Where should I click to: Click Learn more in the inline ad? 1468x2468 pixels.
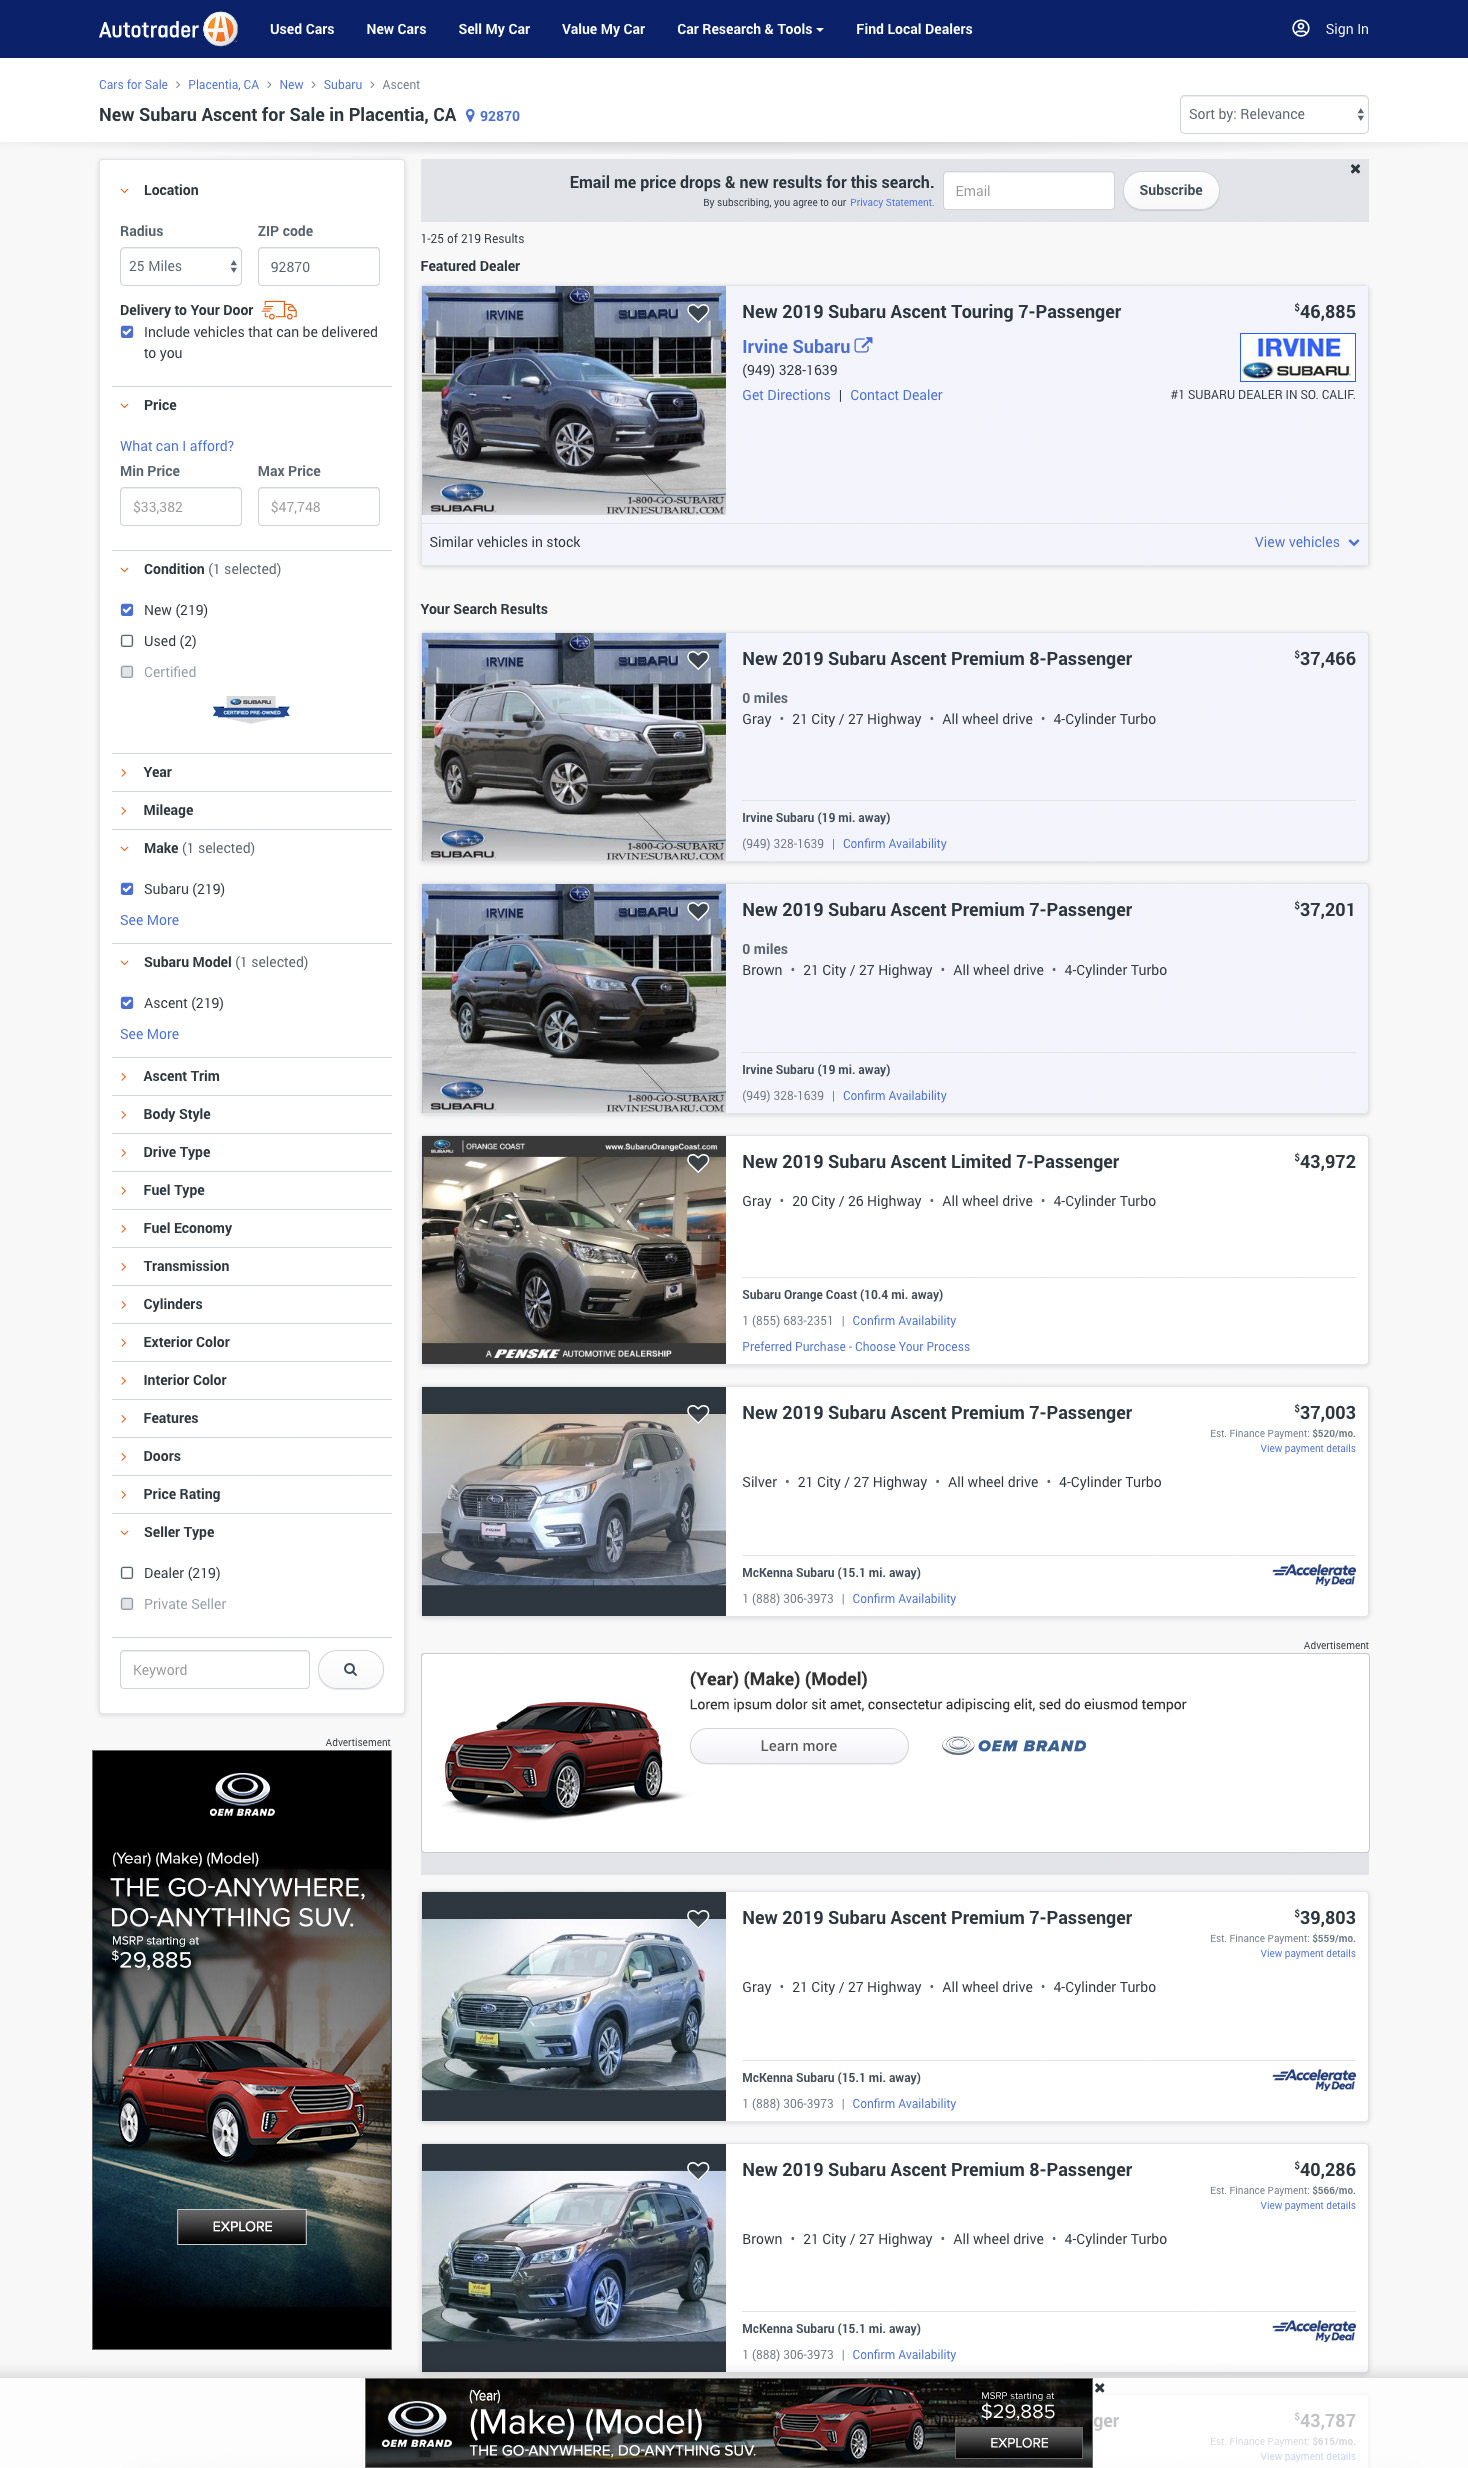799,1746
